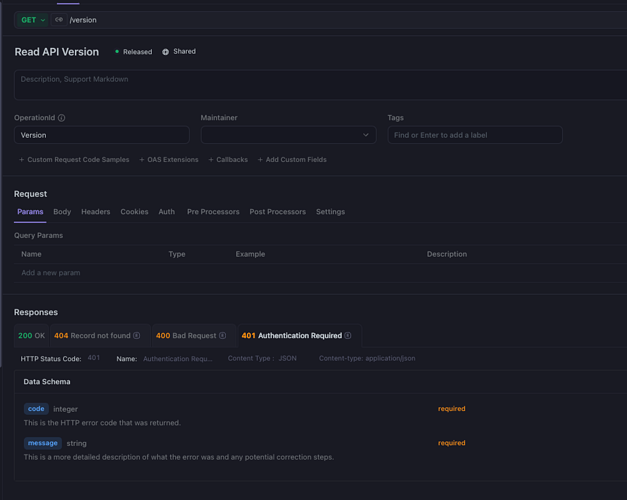
Task: Switch to the Body tab
Action: (x=62, y=212)
